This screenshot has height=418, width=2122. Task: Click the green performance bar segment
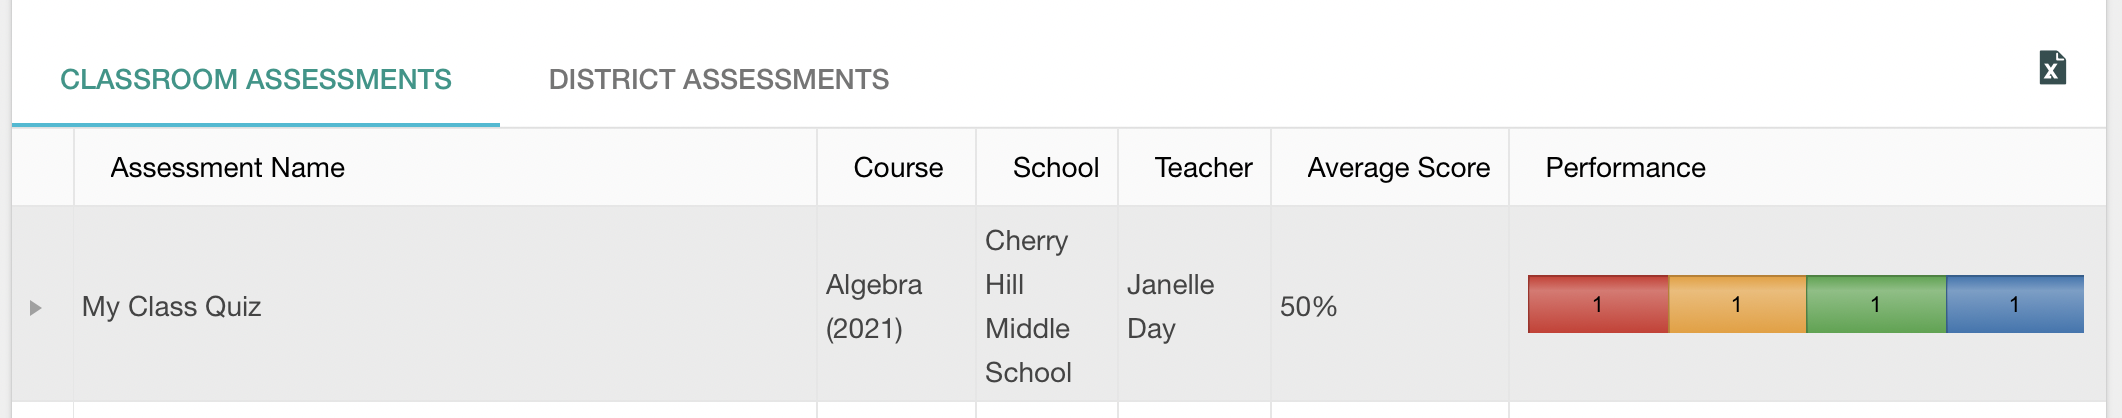pos(1876,304)
